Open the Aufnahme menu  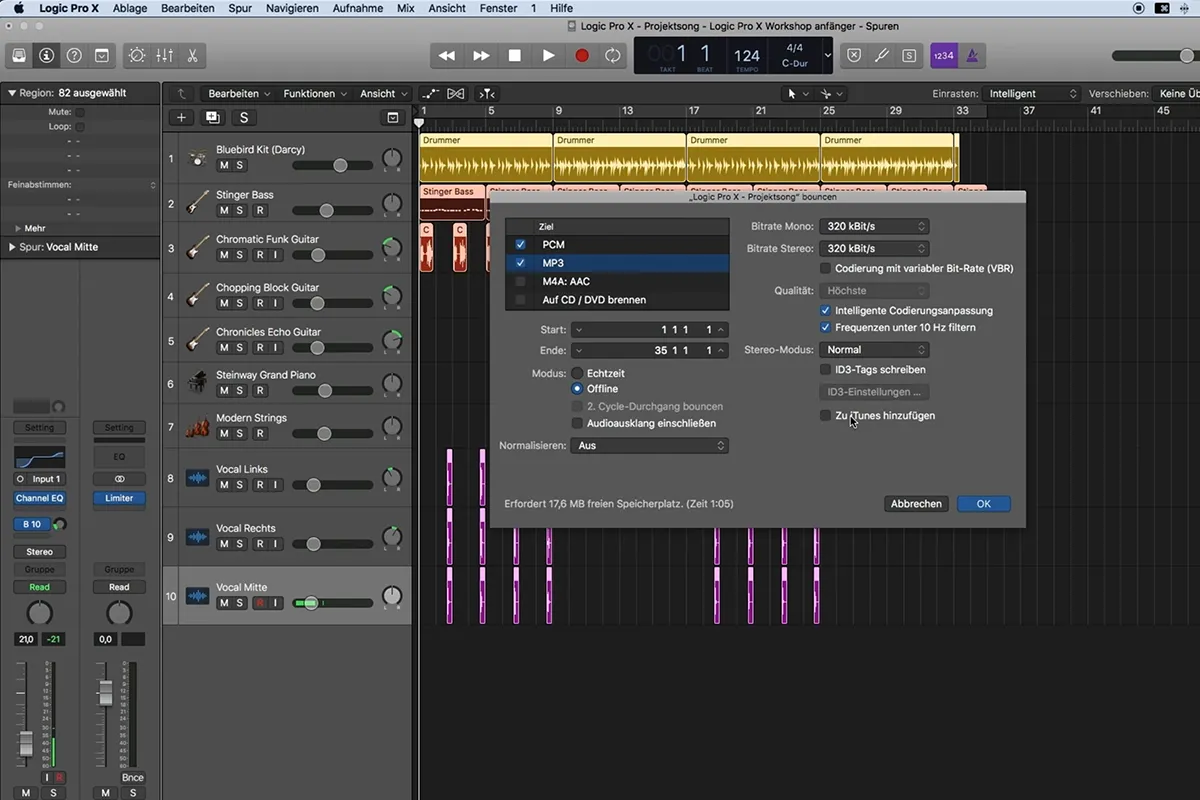pyautogui.click(x=357, y=8)
